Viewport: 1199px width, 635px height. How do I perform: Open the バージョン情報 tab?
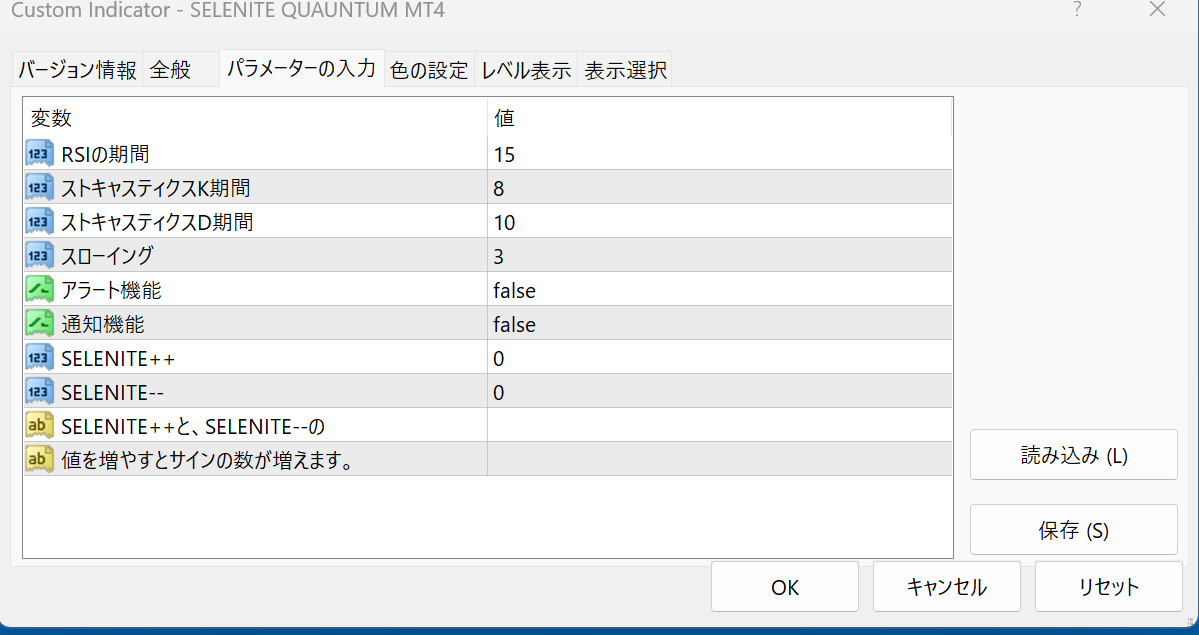coord(77,70)
